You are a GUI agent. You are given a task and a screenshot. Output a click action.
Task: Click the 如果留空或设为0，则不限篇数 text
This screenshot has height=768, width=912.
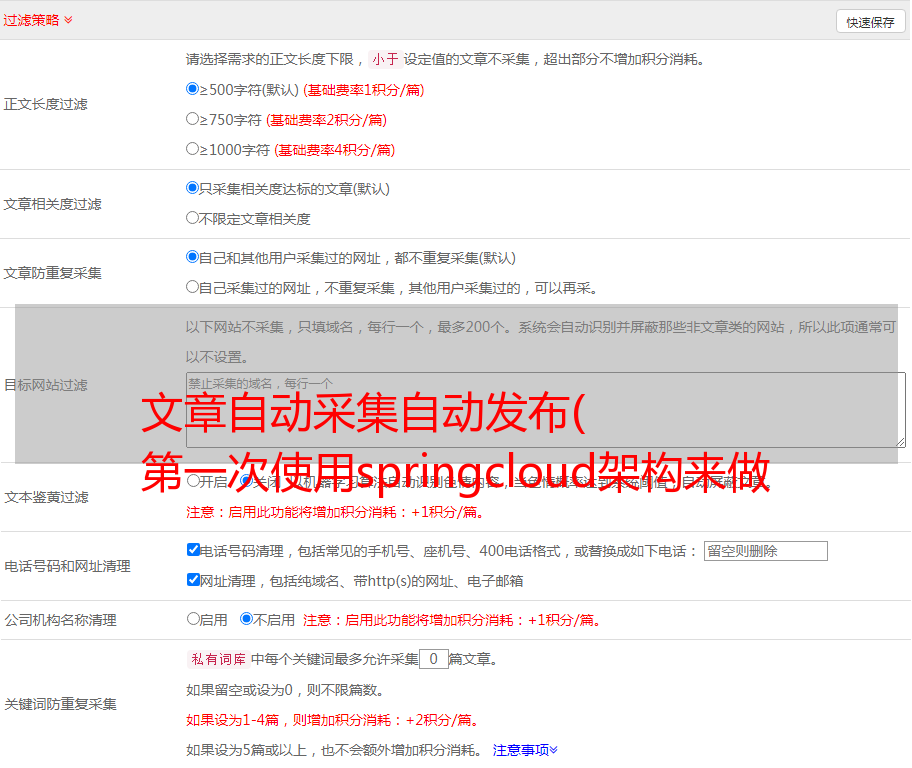tap(286, 690)
